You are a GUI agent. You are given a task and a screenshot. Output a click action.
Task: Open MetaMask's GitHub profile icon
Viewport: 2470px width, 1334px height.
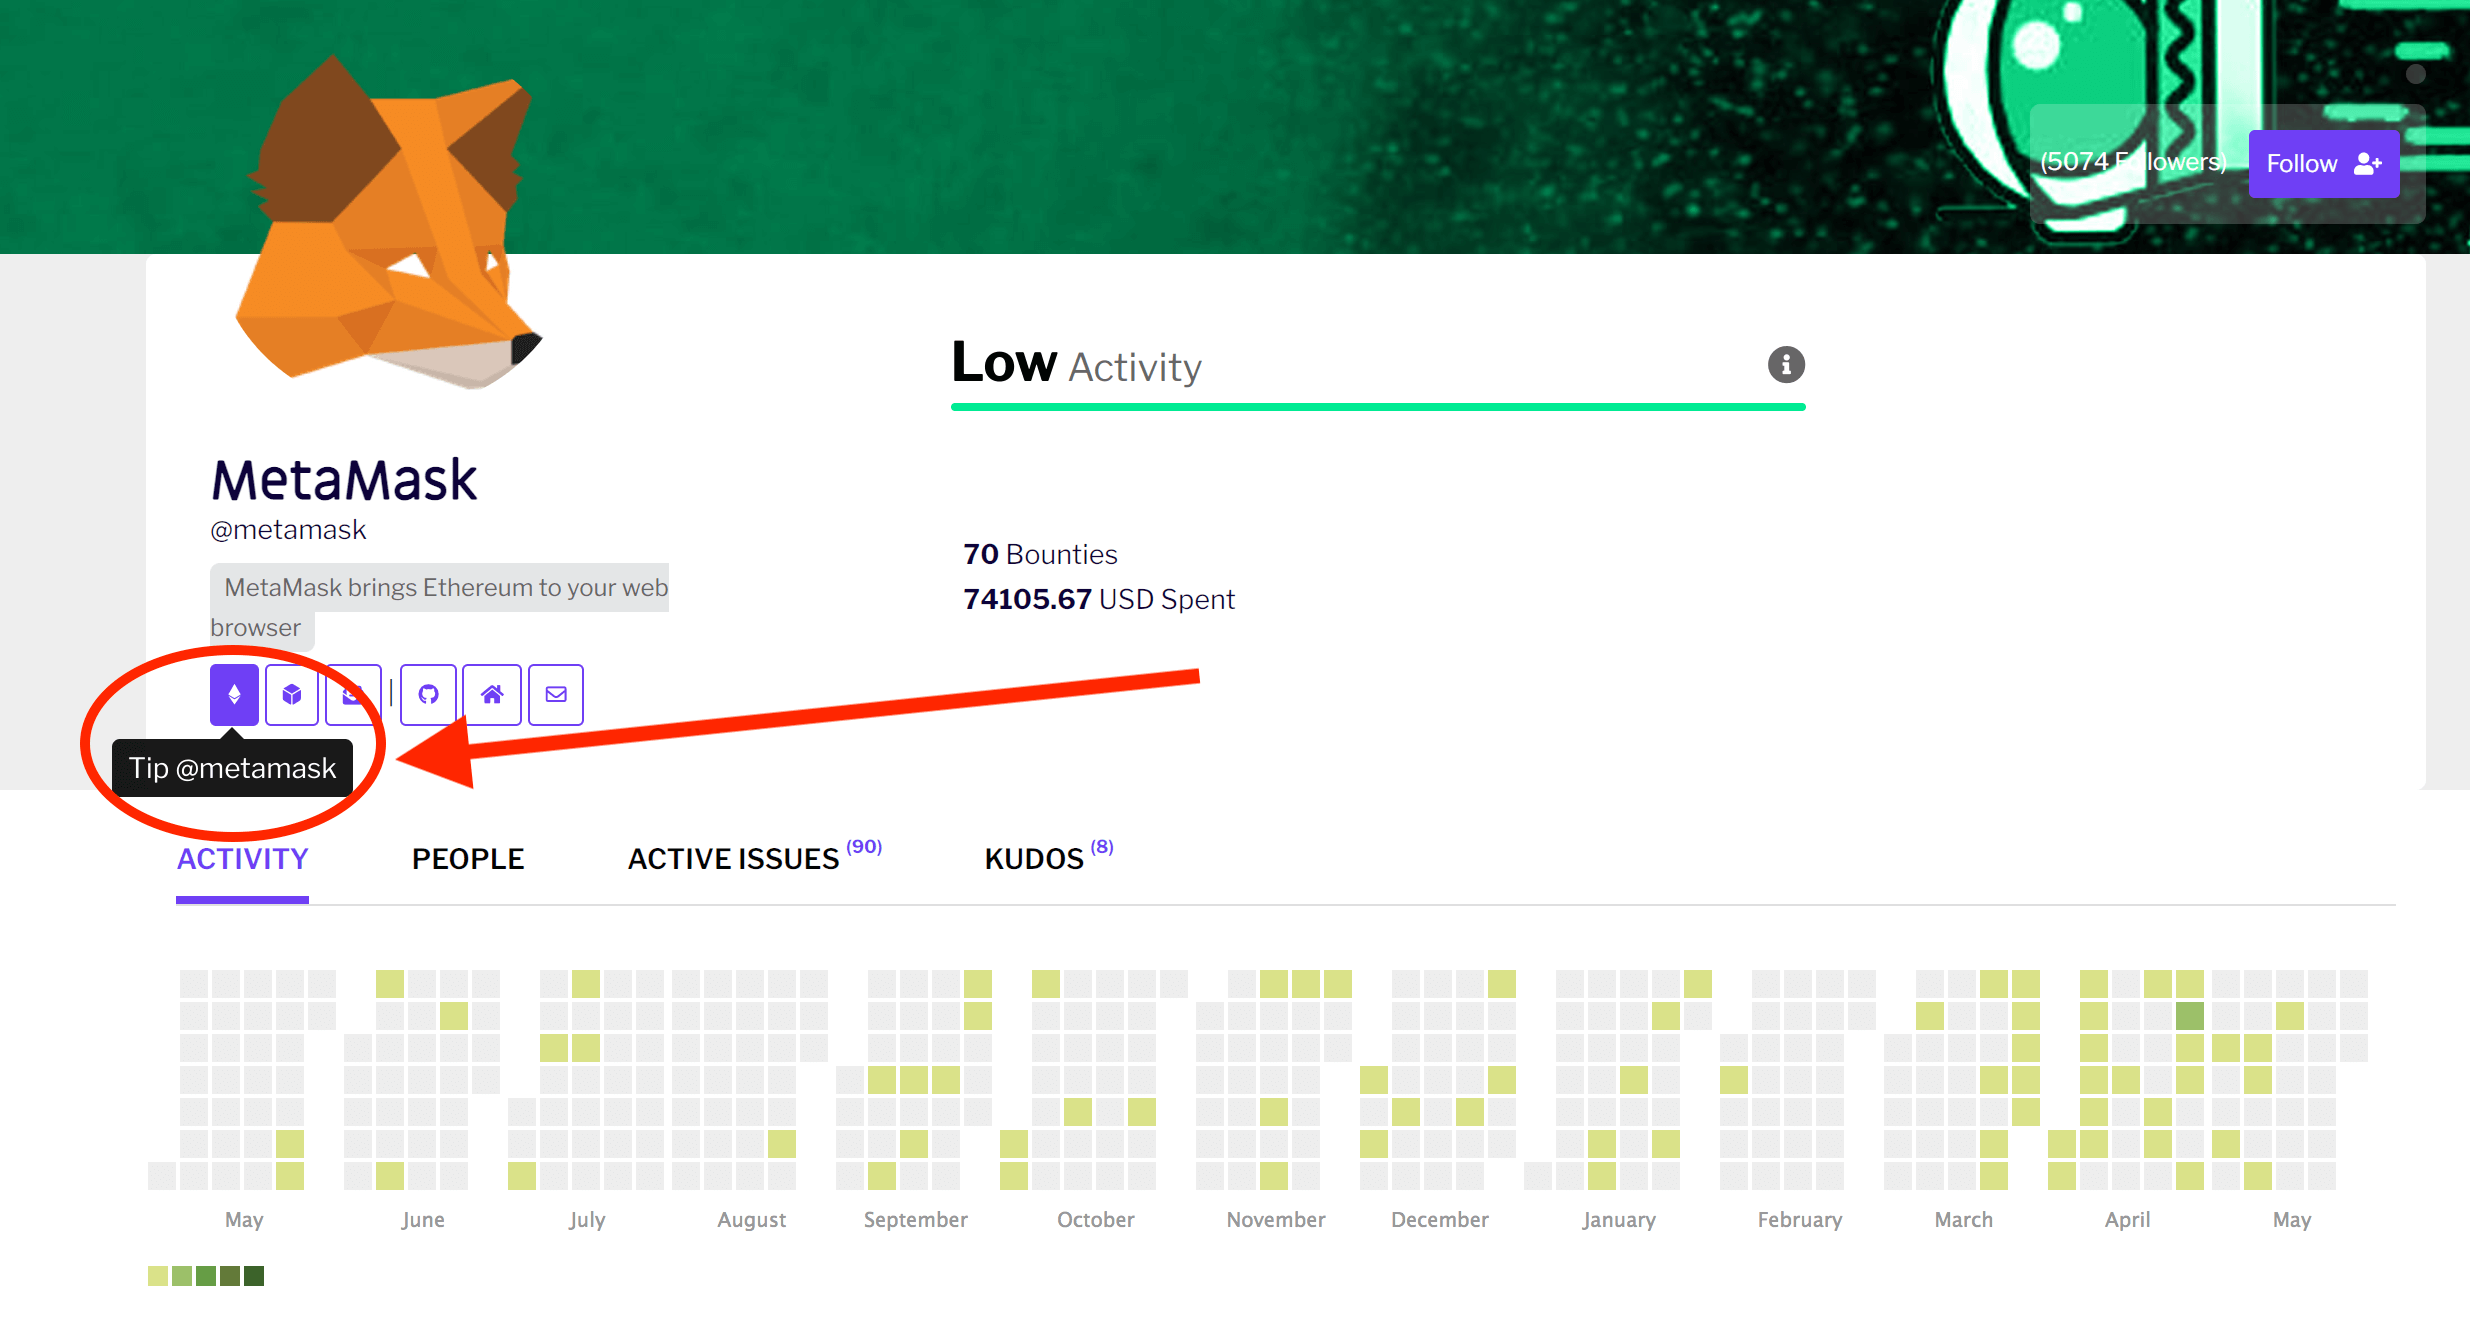428,694
